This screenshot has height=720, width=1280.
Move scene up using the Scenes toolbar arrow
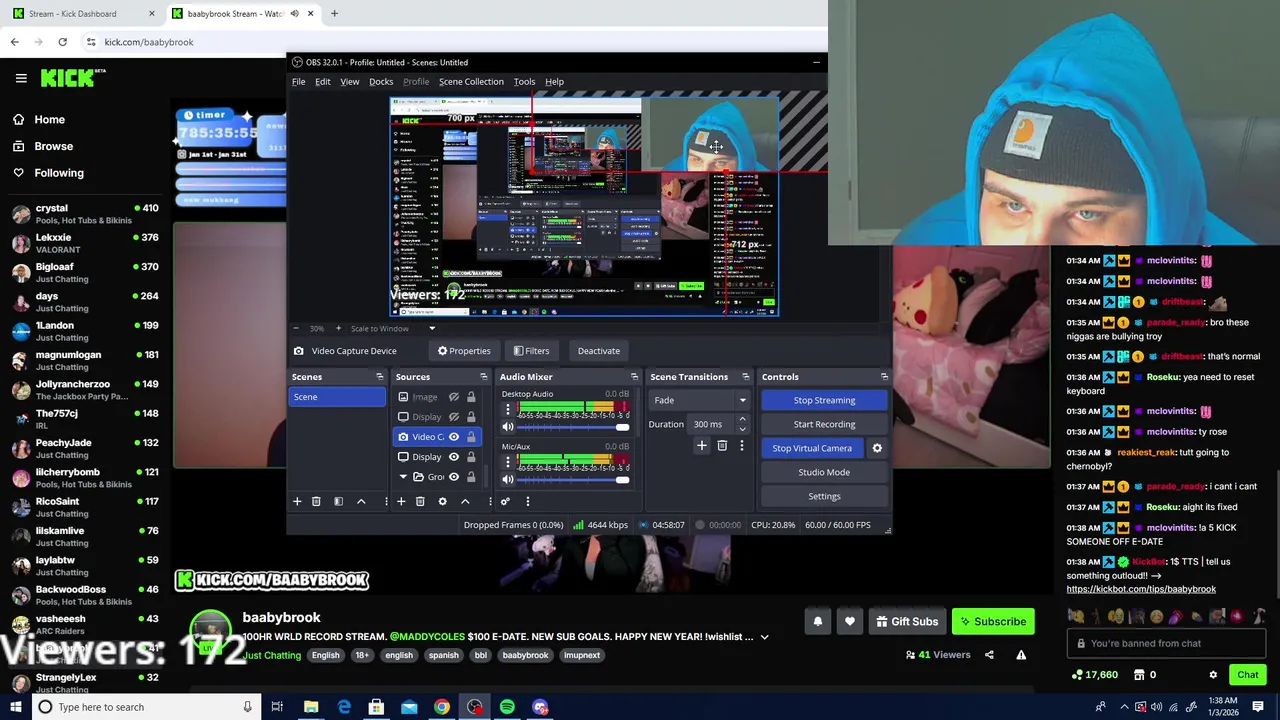[x=361, y=501]
